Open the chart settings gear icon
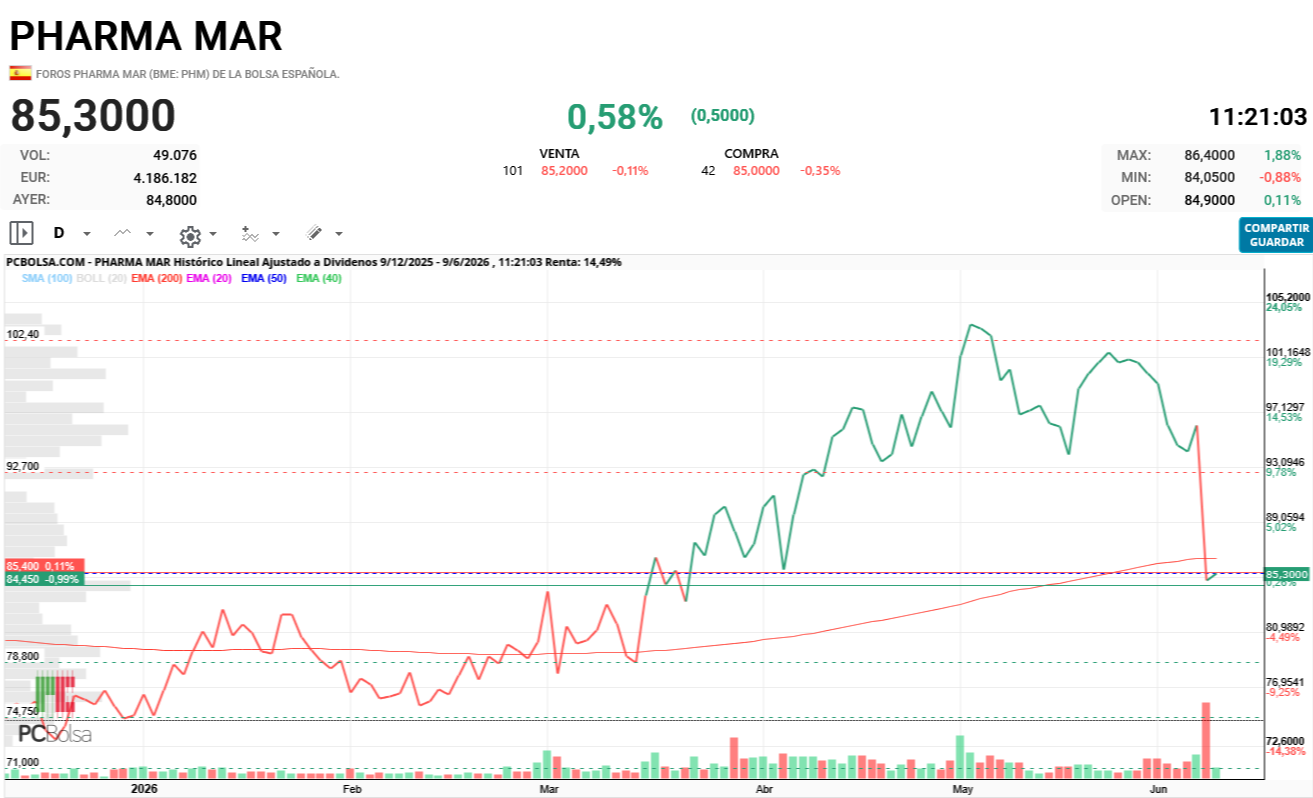Image resolution: width=1313 pixels, height=798 pixels. [190, 235]
